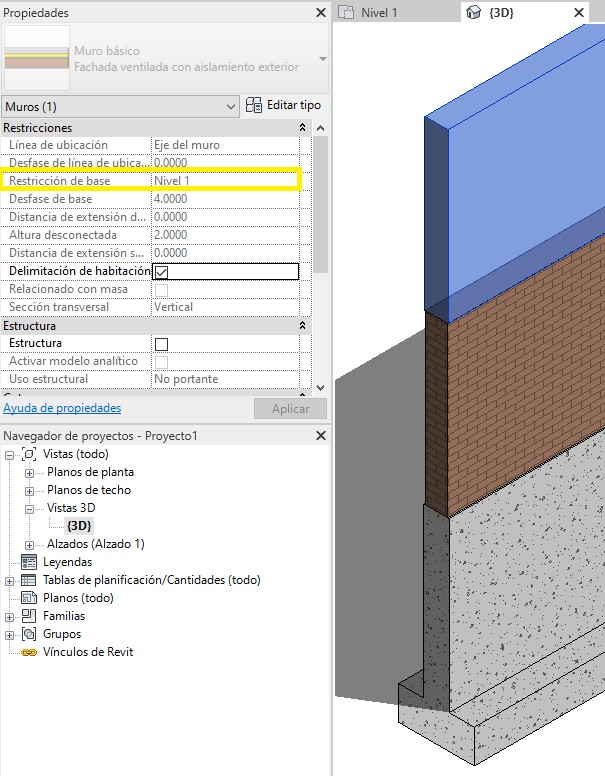Enable the Estructura checkbox

[x=161, y=344]
